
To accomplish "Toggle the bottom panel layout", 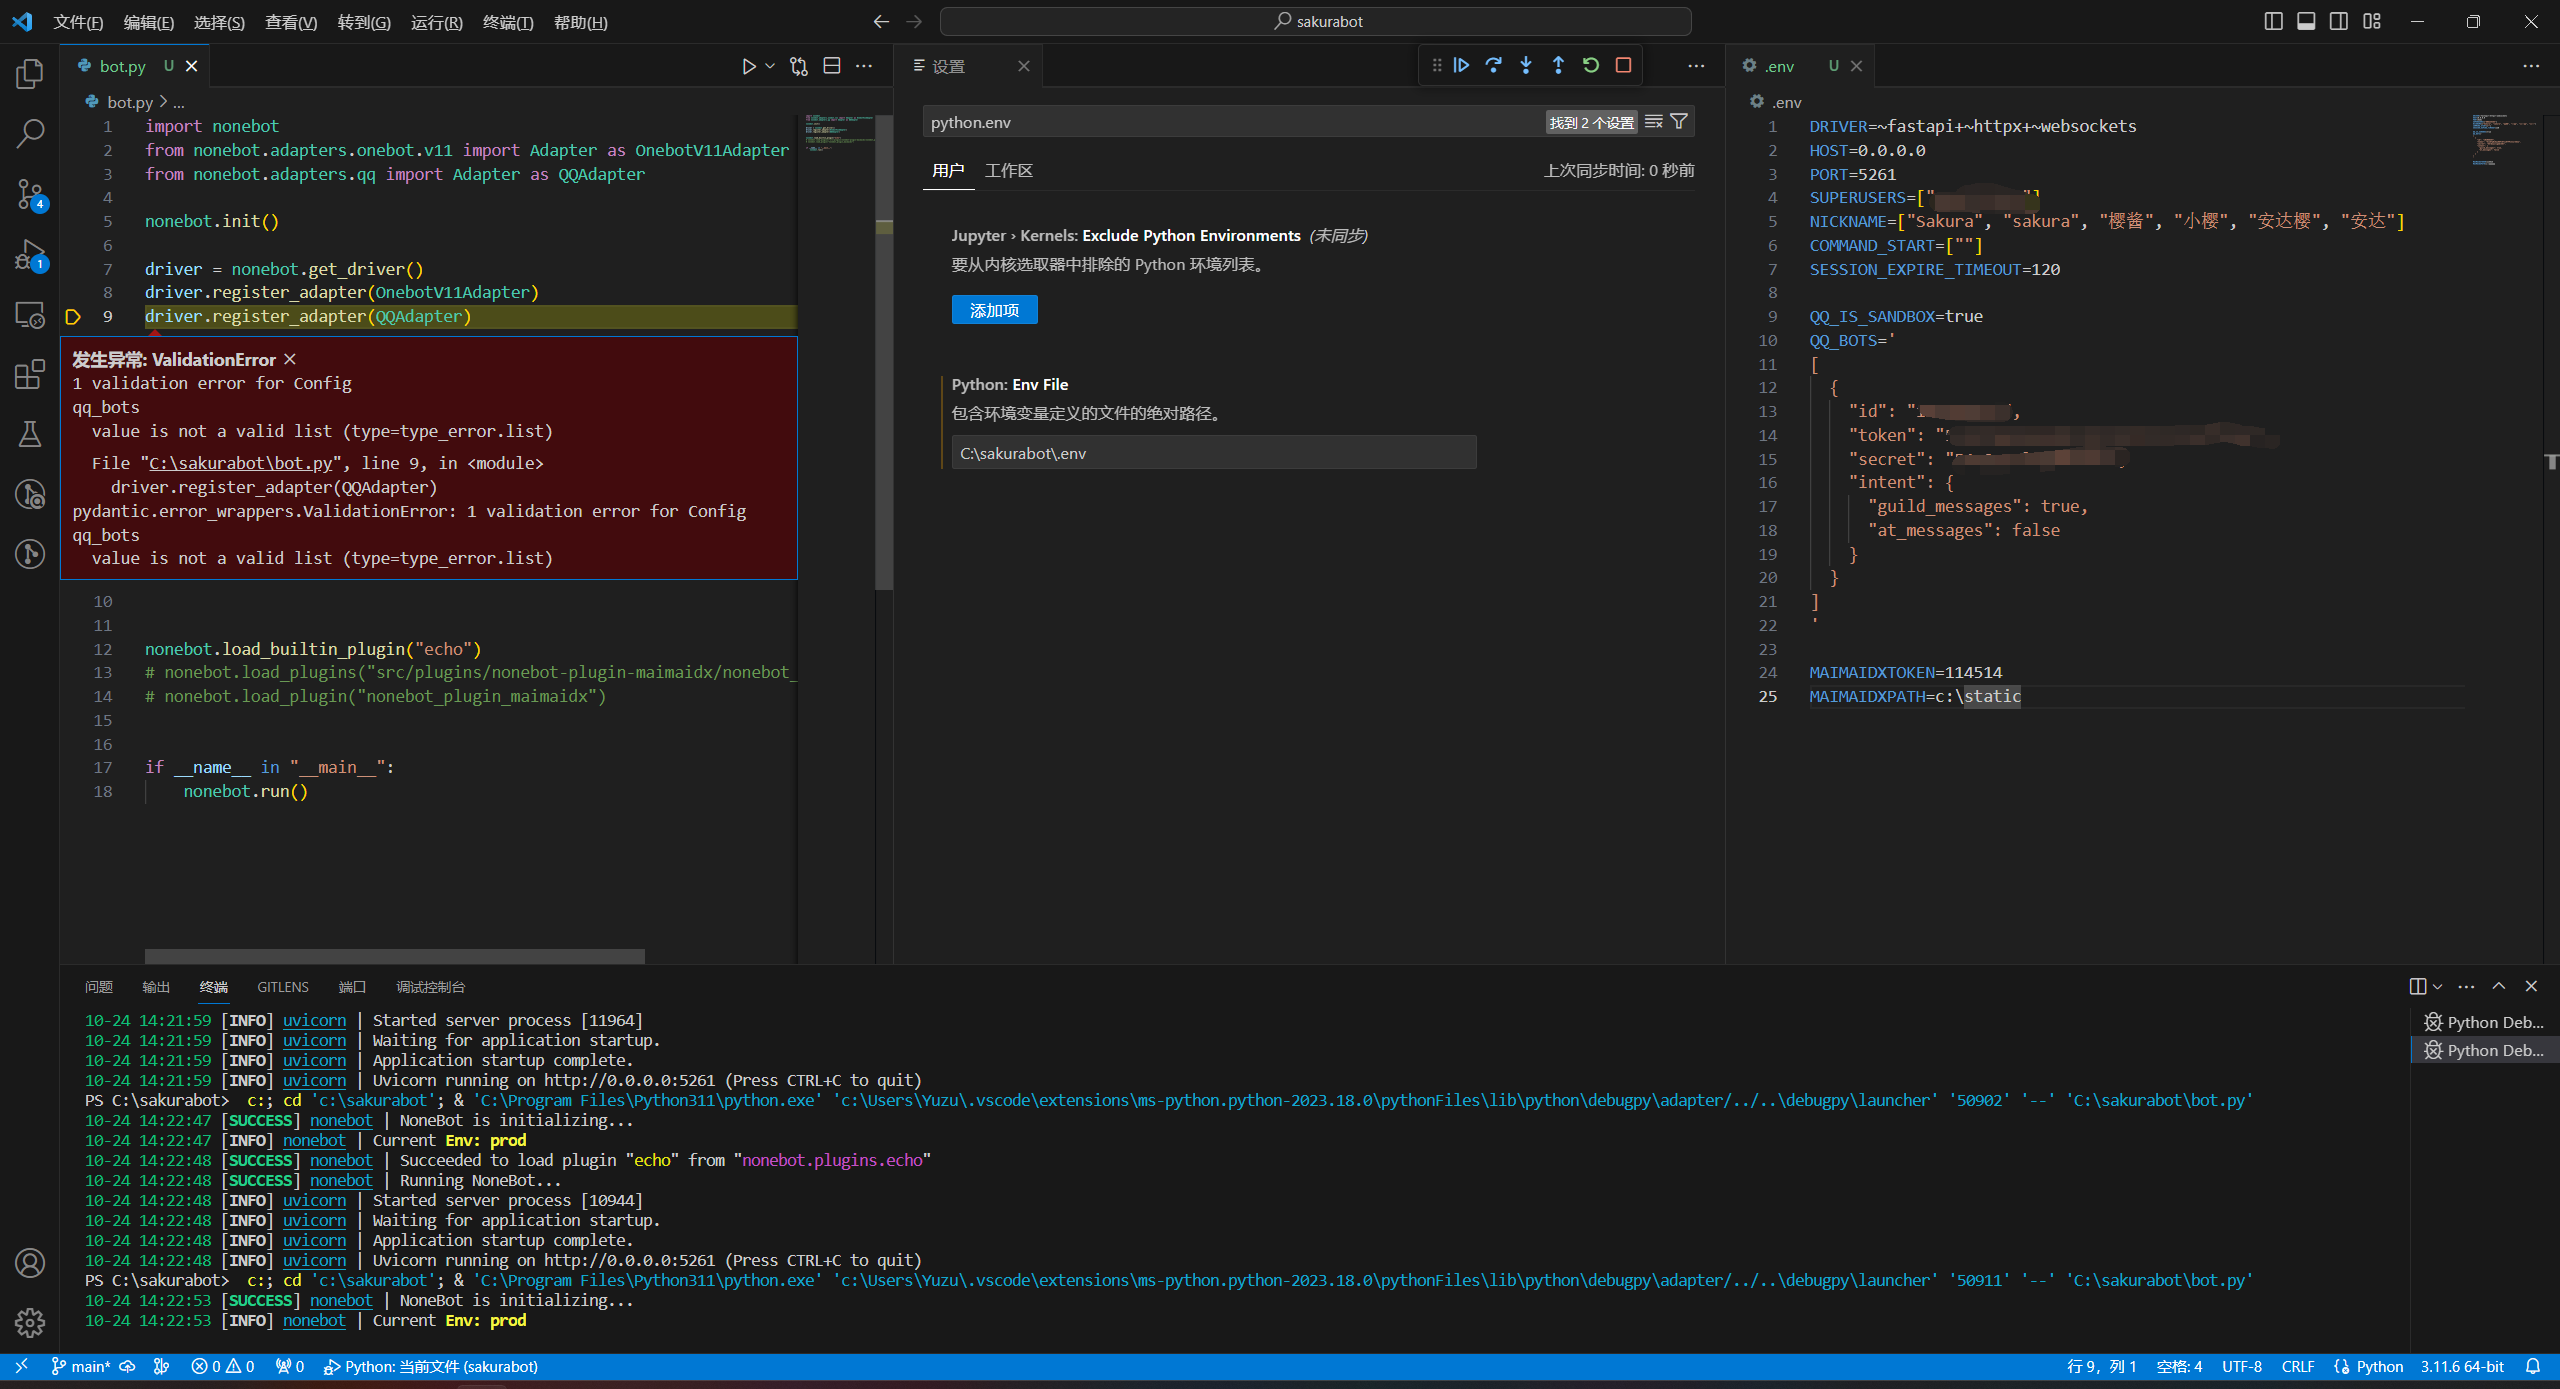I will coord(2306,21).
